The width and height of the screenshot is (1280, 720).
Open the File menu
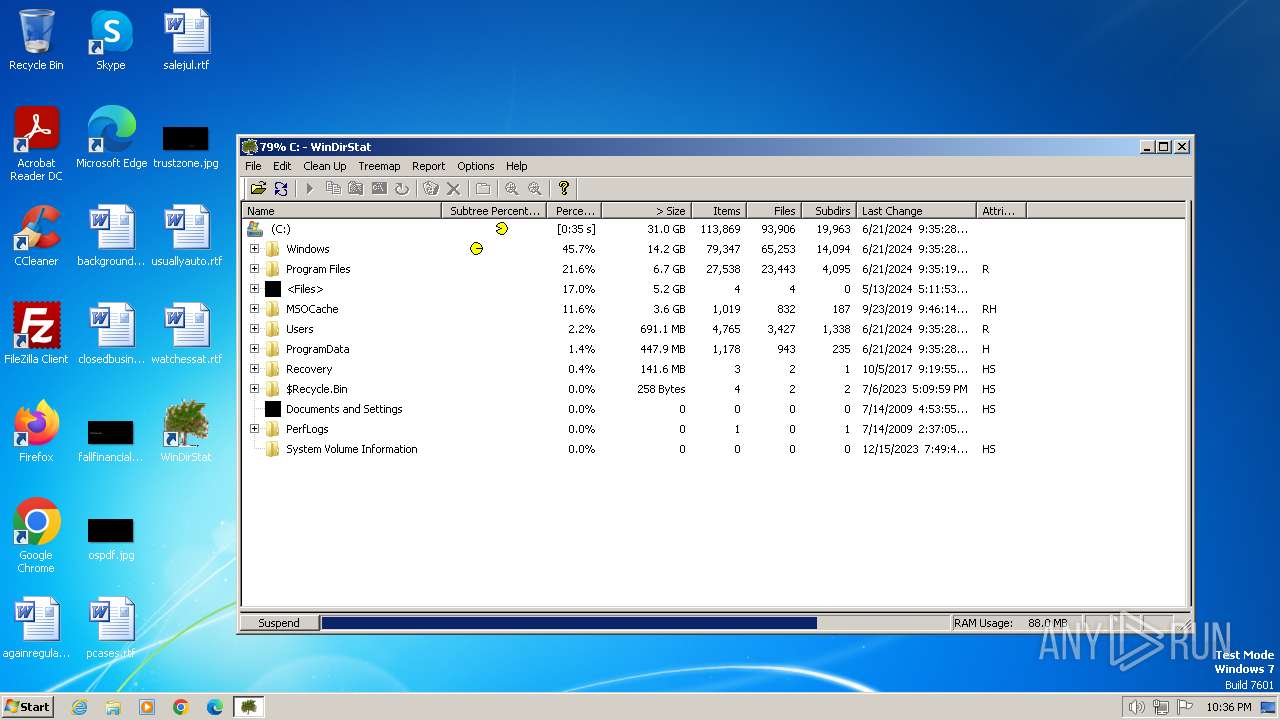tap(253, 166)
